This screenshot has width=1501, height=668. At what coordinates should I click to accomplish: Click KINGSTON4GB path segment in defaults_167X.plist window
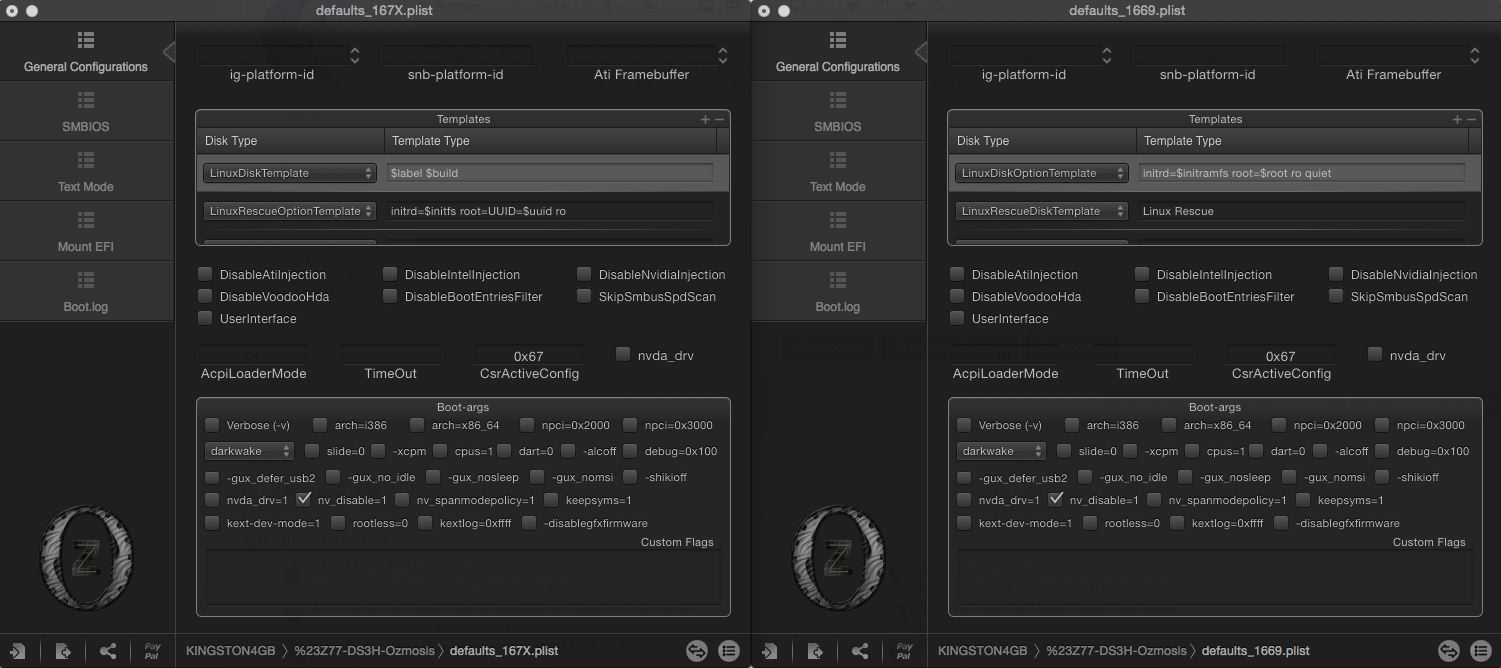230,651
